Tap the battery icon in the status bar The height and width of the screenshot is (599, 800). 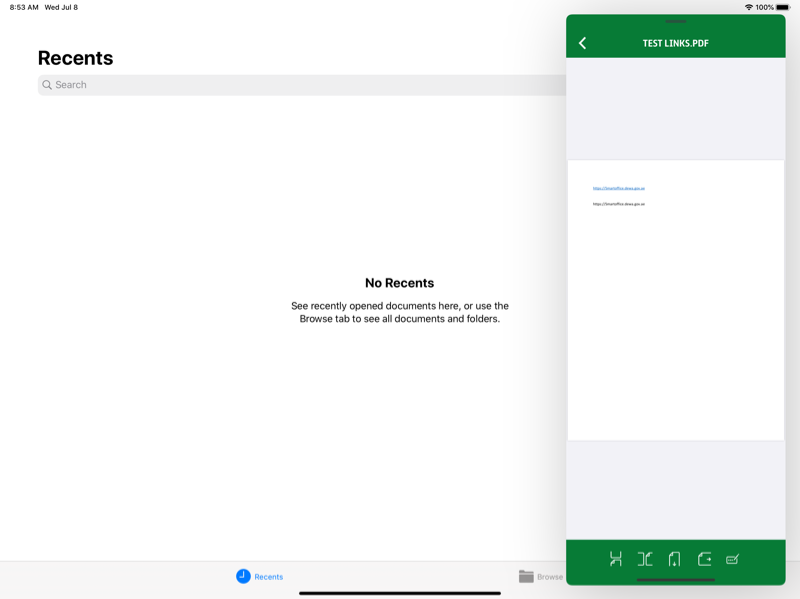pos(783,7)
